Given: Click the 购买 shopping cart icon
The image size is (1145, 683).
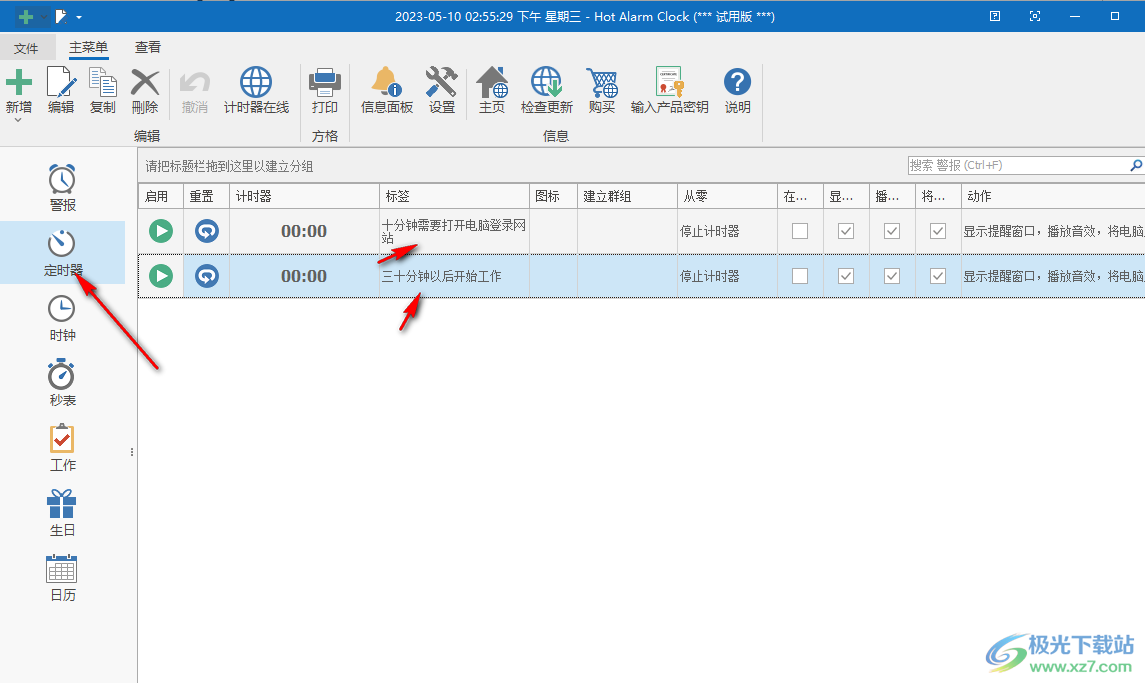Looking at the screenshot, I should click(602, 83).
